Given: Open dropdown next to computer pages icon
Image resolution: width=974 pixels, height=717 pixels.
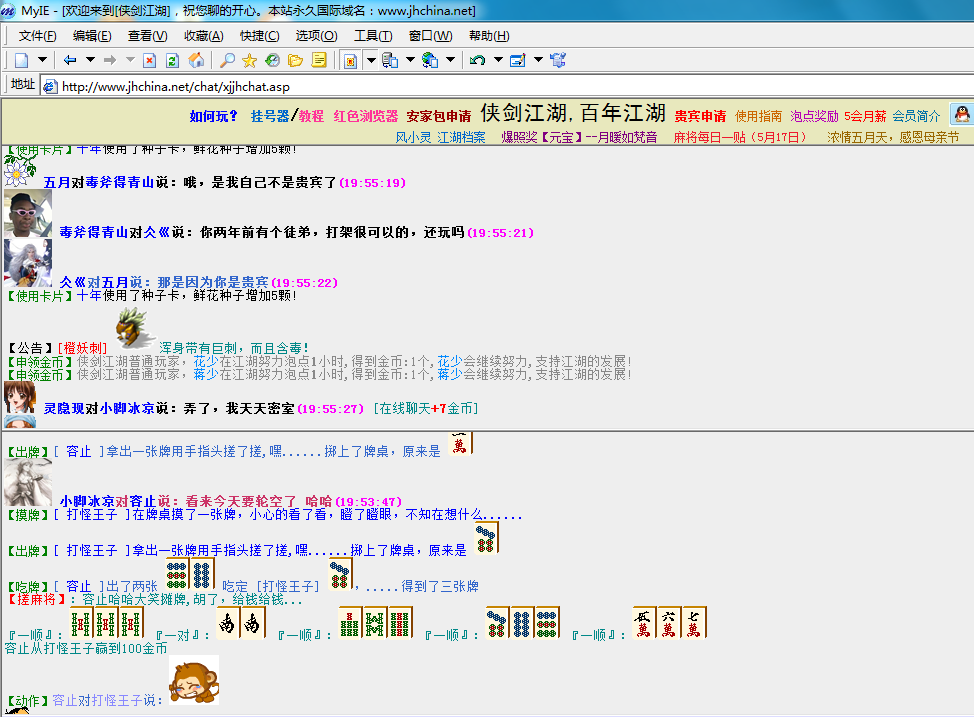Looking at the screenshot, I should point(410,60).
